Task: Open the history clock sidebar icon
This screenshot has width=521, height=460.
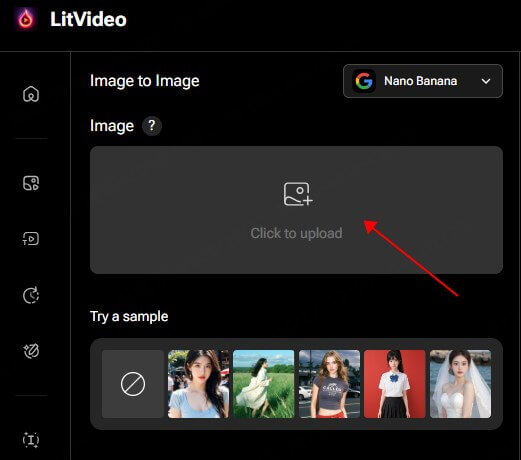Action: [x=31, y=295]
